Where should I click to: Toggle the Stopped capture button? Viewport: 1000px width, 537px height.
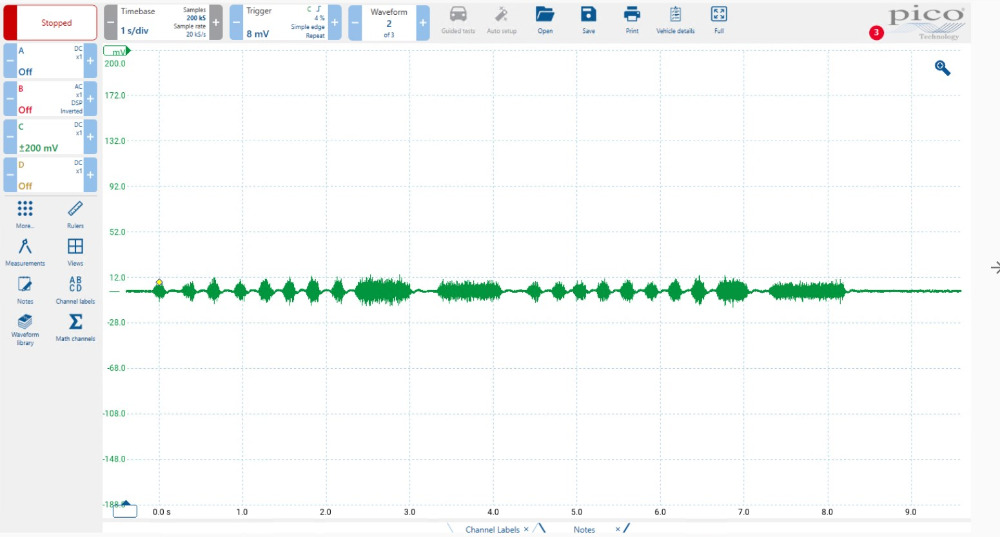coord(56,22)
